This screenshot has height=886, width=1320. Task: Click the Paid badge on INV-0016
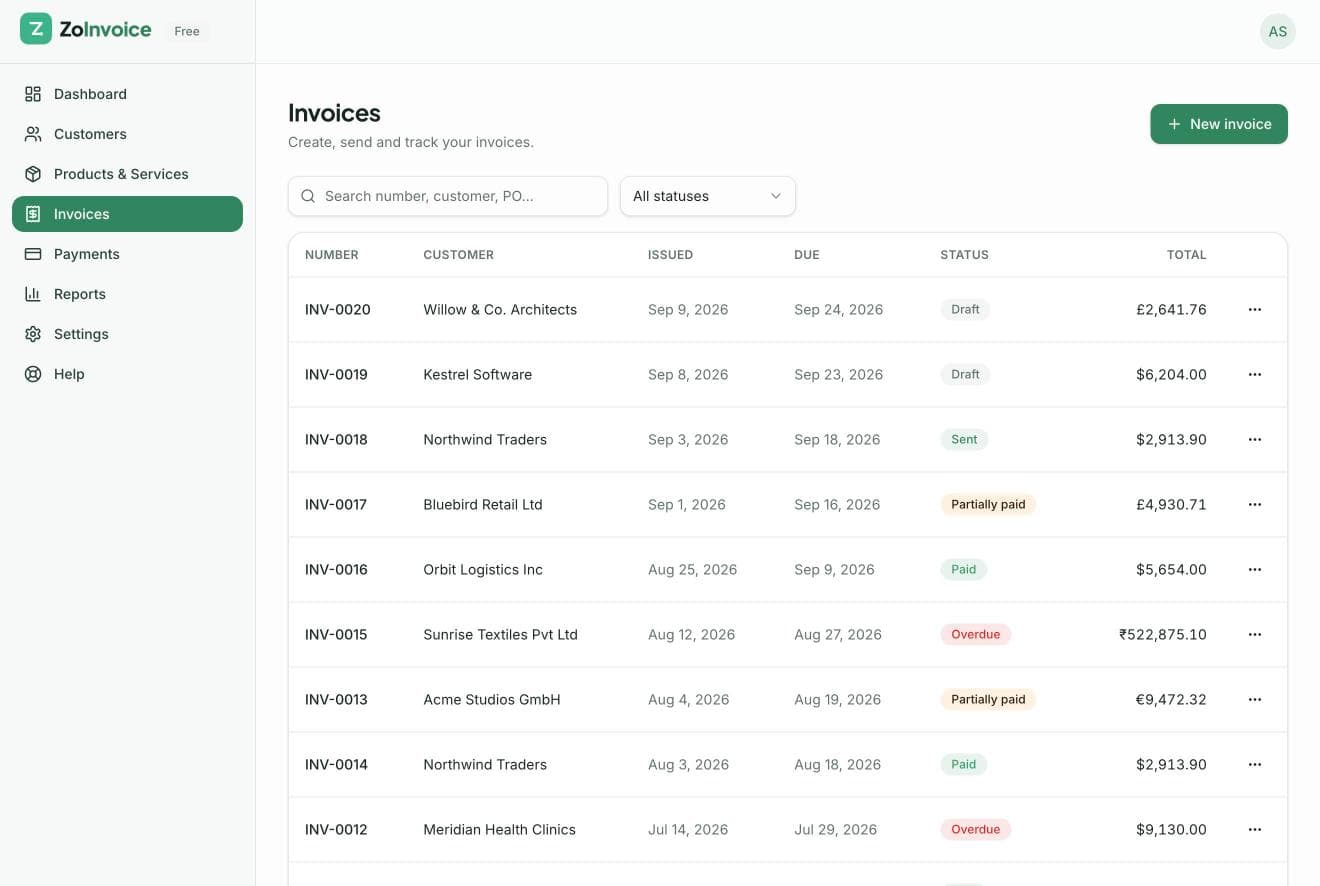pyautogui.click(x=964, y=570)
